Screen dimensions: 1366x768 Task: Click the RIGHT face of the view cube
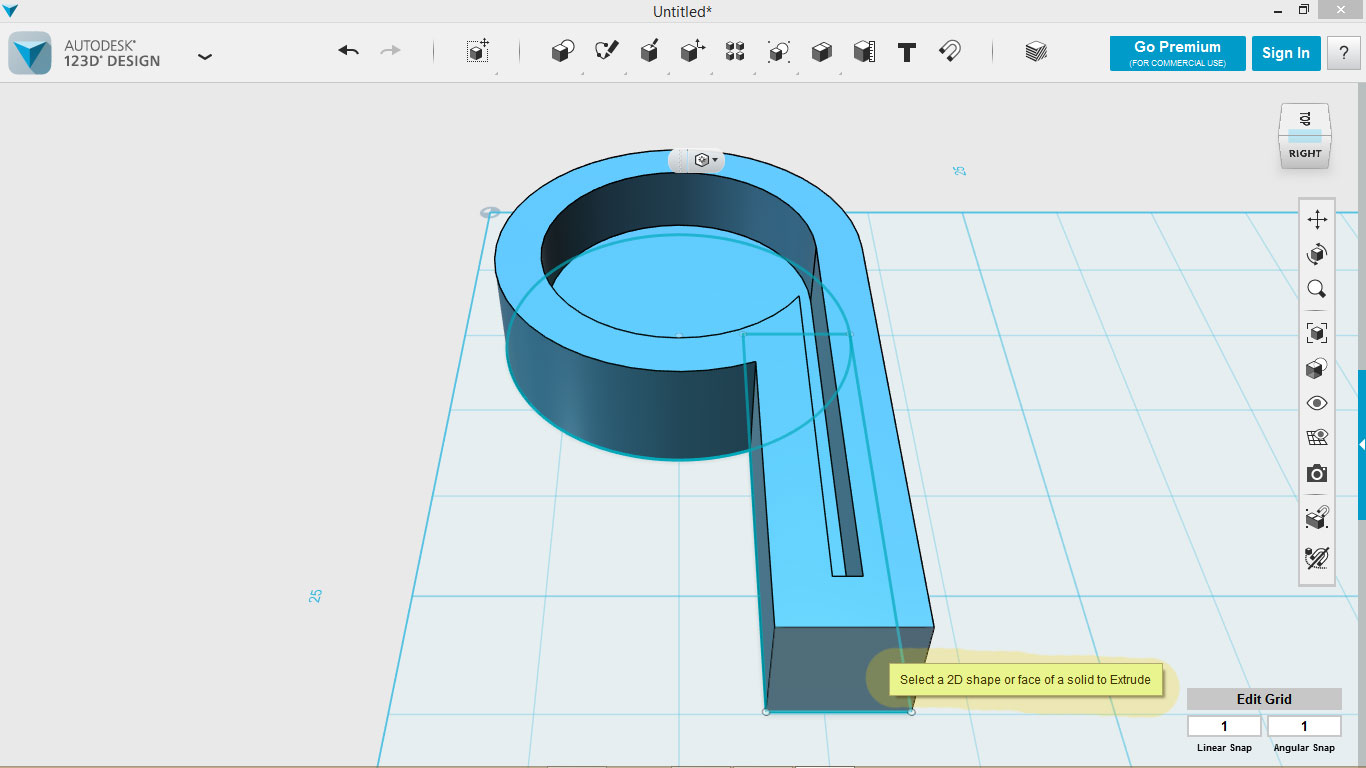[1305, 154]
